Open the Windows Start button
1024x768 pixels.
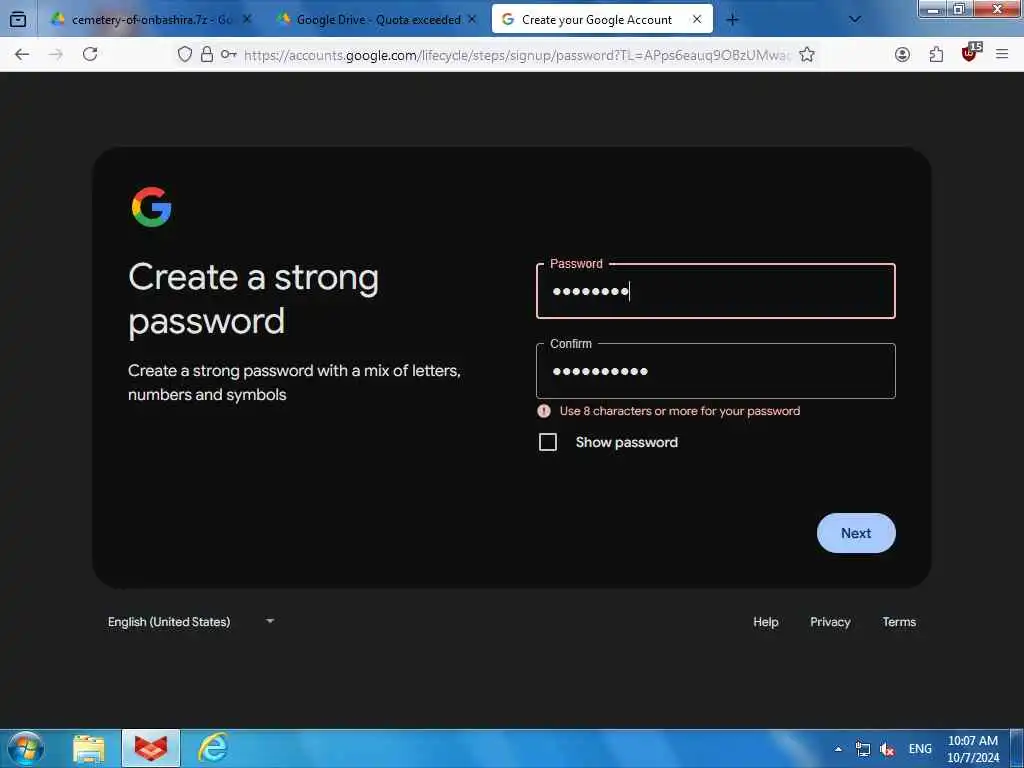click(x=25, y=748)
